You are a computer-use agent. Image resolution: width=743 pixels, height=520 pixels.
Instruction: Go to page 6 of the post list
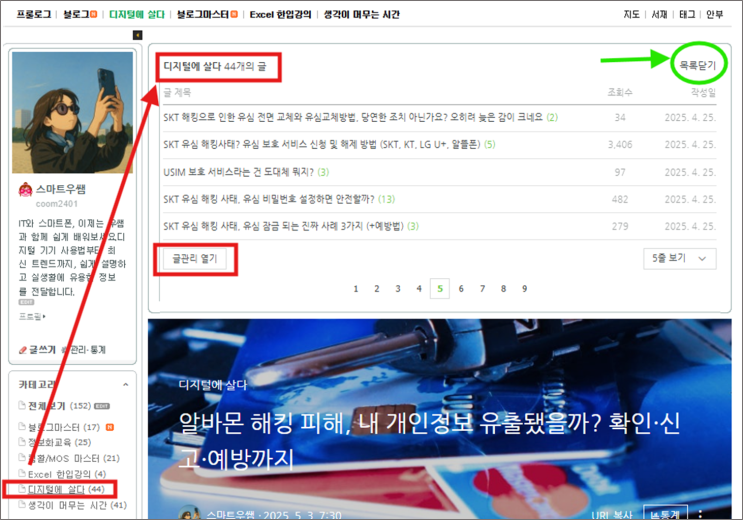pyautogui.click(x=461, y=289)
